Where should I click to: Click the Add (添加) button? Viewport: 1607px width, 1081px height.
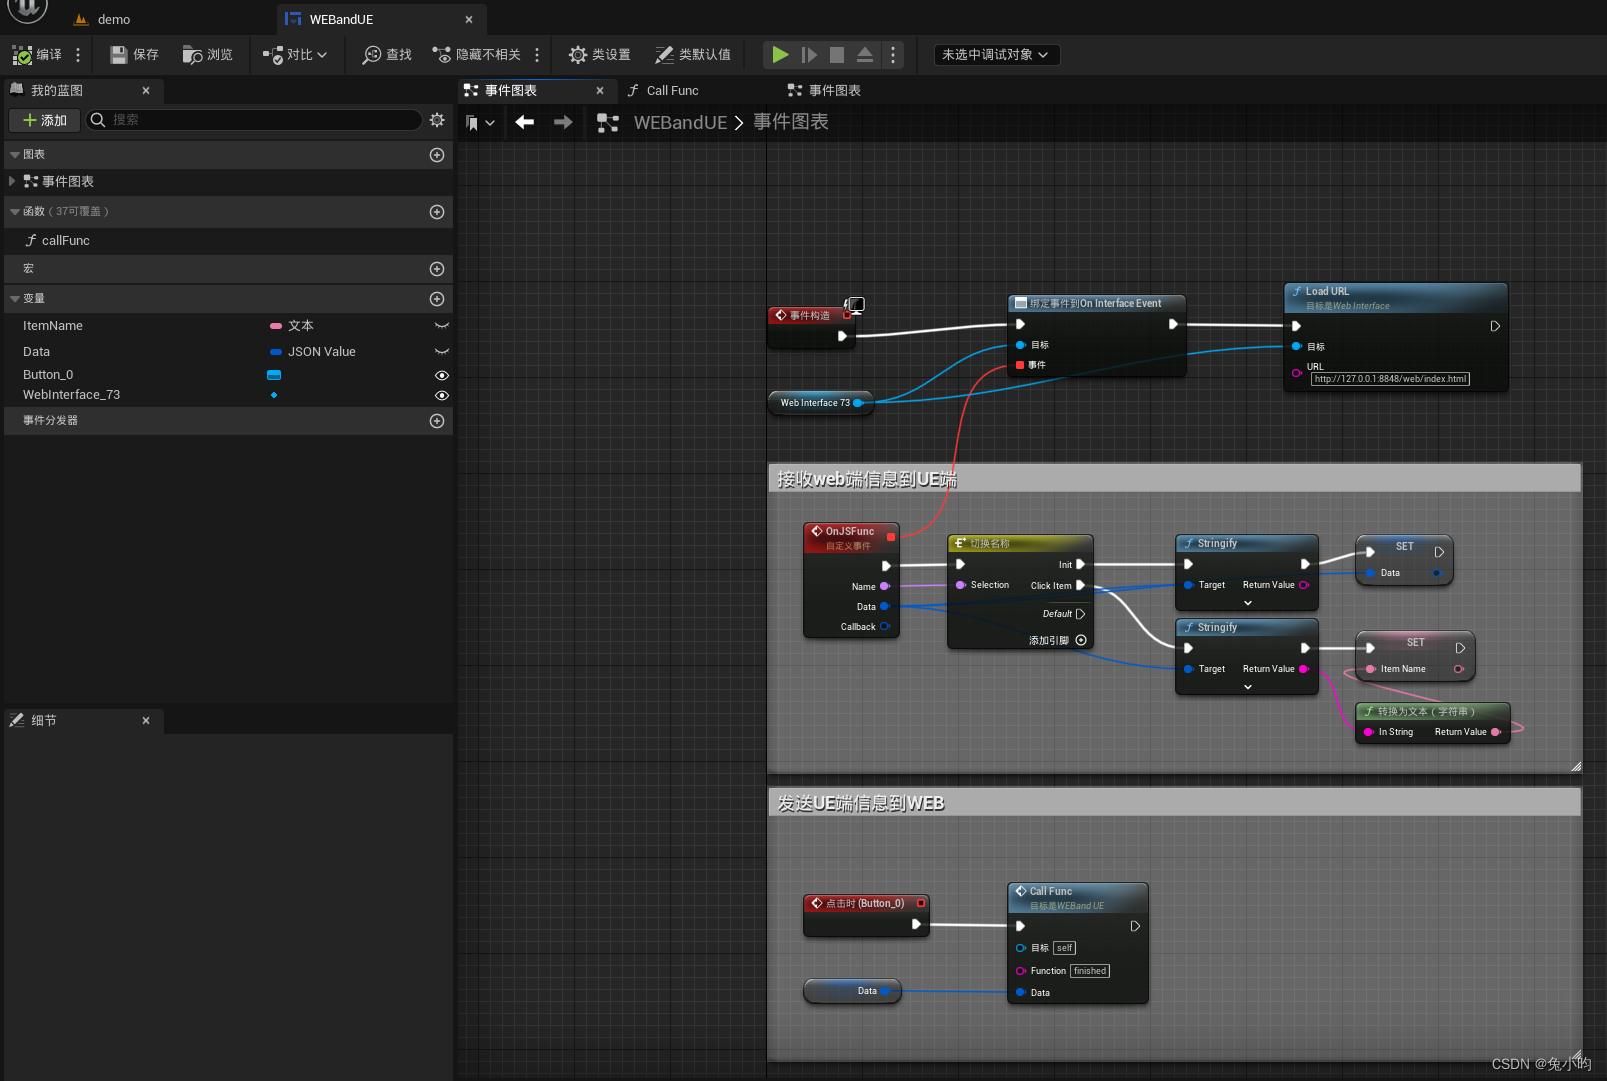[x=44, y=120]
